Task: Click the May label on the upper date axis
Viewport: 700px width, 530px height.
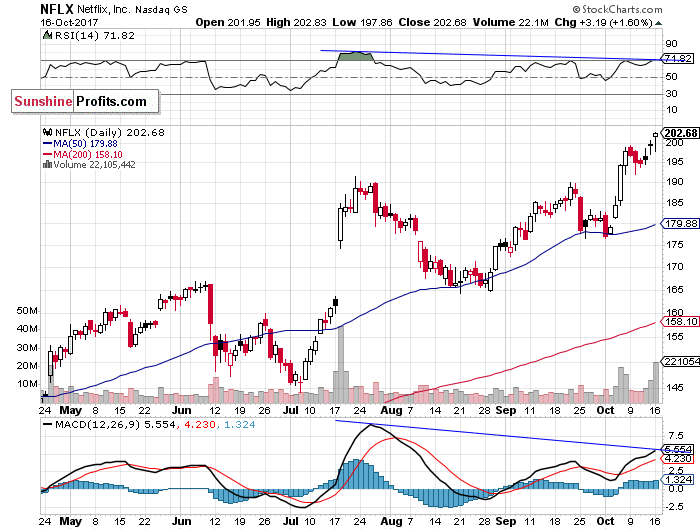Action: [x=71, y=410]
